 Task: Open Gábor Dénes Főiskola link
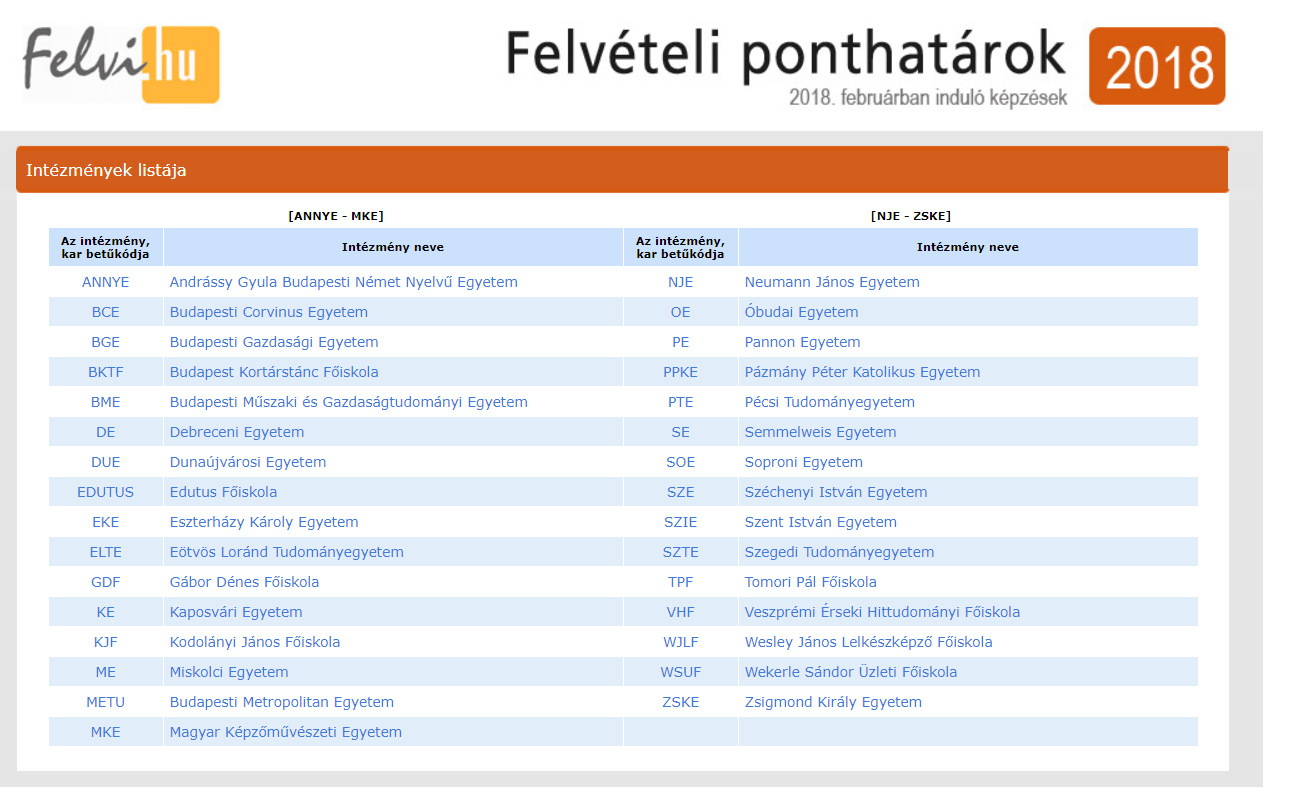pos(245,582)
